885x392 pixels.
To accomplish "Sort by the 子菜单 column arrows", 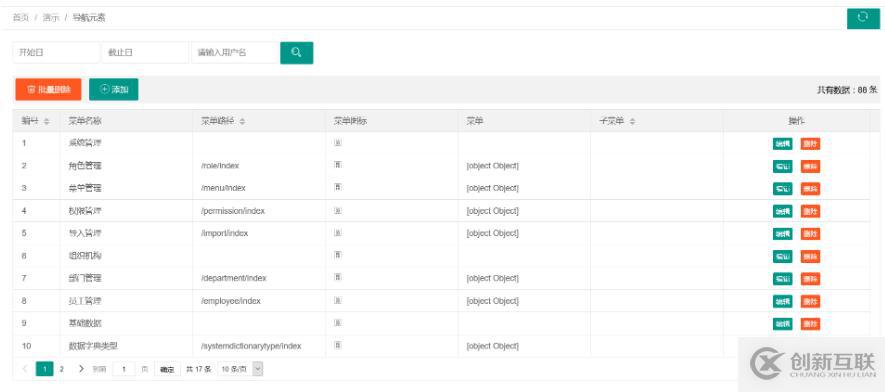I will tap(633, 121).
